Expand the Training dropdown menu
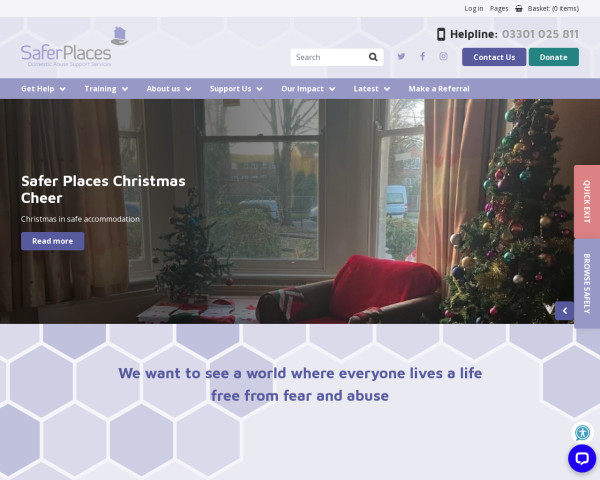The width and height of the screenshot is (600, 480). 106,89
